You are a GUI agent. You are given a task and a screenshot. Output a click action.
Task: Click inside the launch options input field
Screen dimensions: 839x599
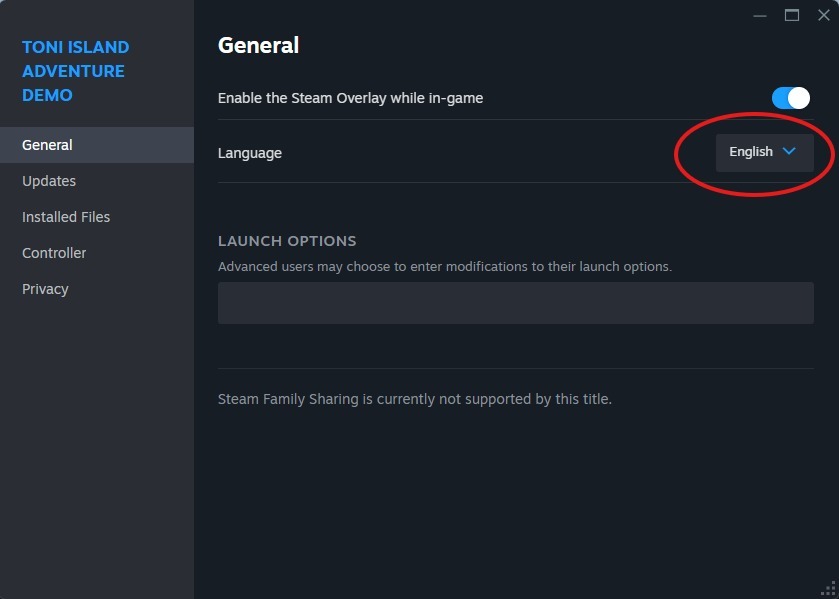(x=515, y=302)
